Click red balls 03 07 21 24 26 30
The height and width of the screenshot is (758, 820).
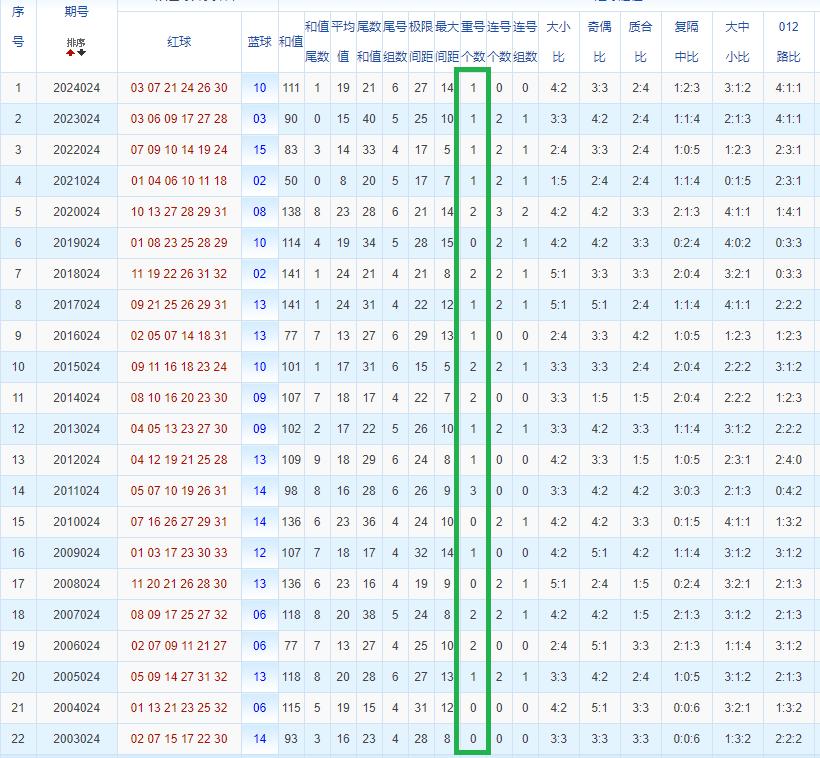pos(179,88)
